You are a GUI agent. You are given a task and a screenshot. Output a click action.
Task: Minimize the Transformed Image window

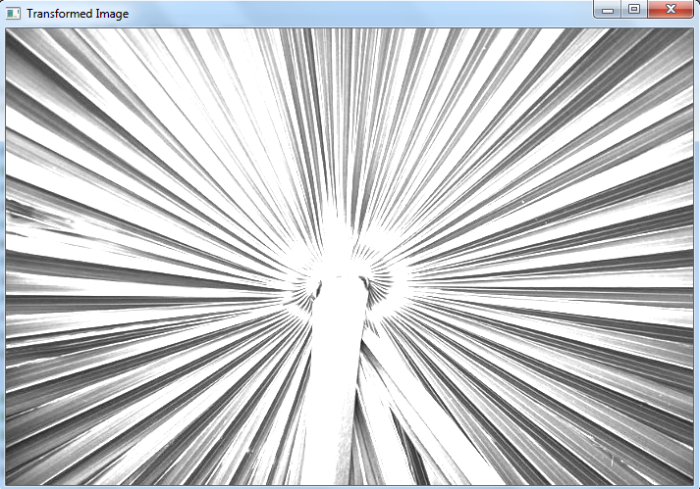coord(607,9)
